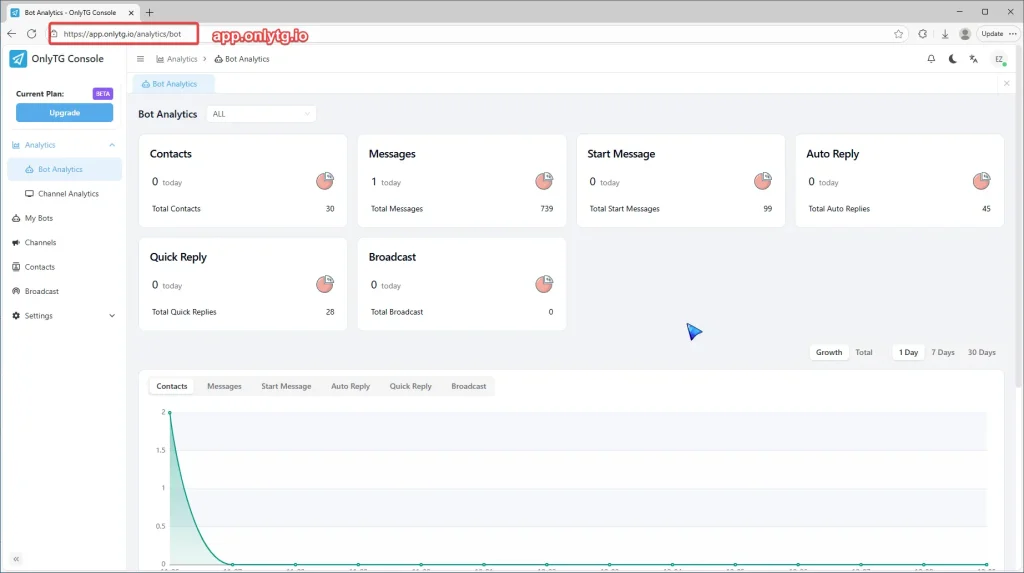This screenshot has width=1024, height=573.
Task: Click the Quick Reply card pie icon
Action: (x=325, y=284)
